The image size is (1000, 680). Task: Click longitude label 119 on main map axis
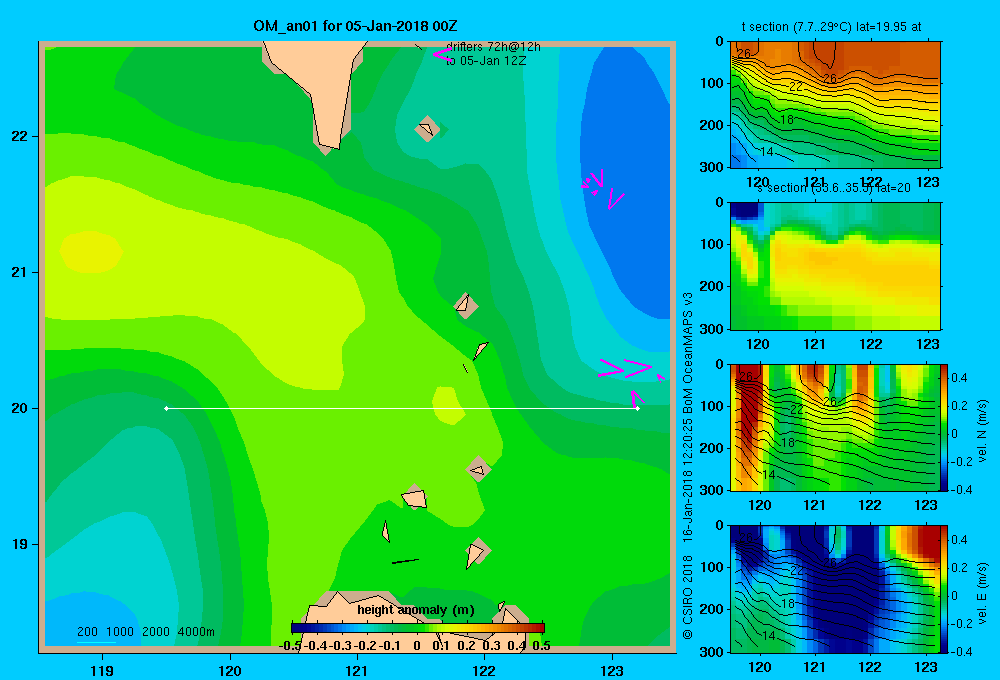(102, 670)
